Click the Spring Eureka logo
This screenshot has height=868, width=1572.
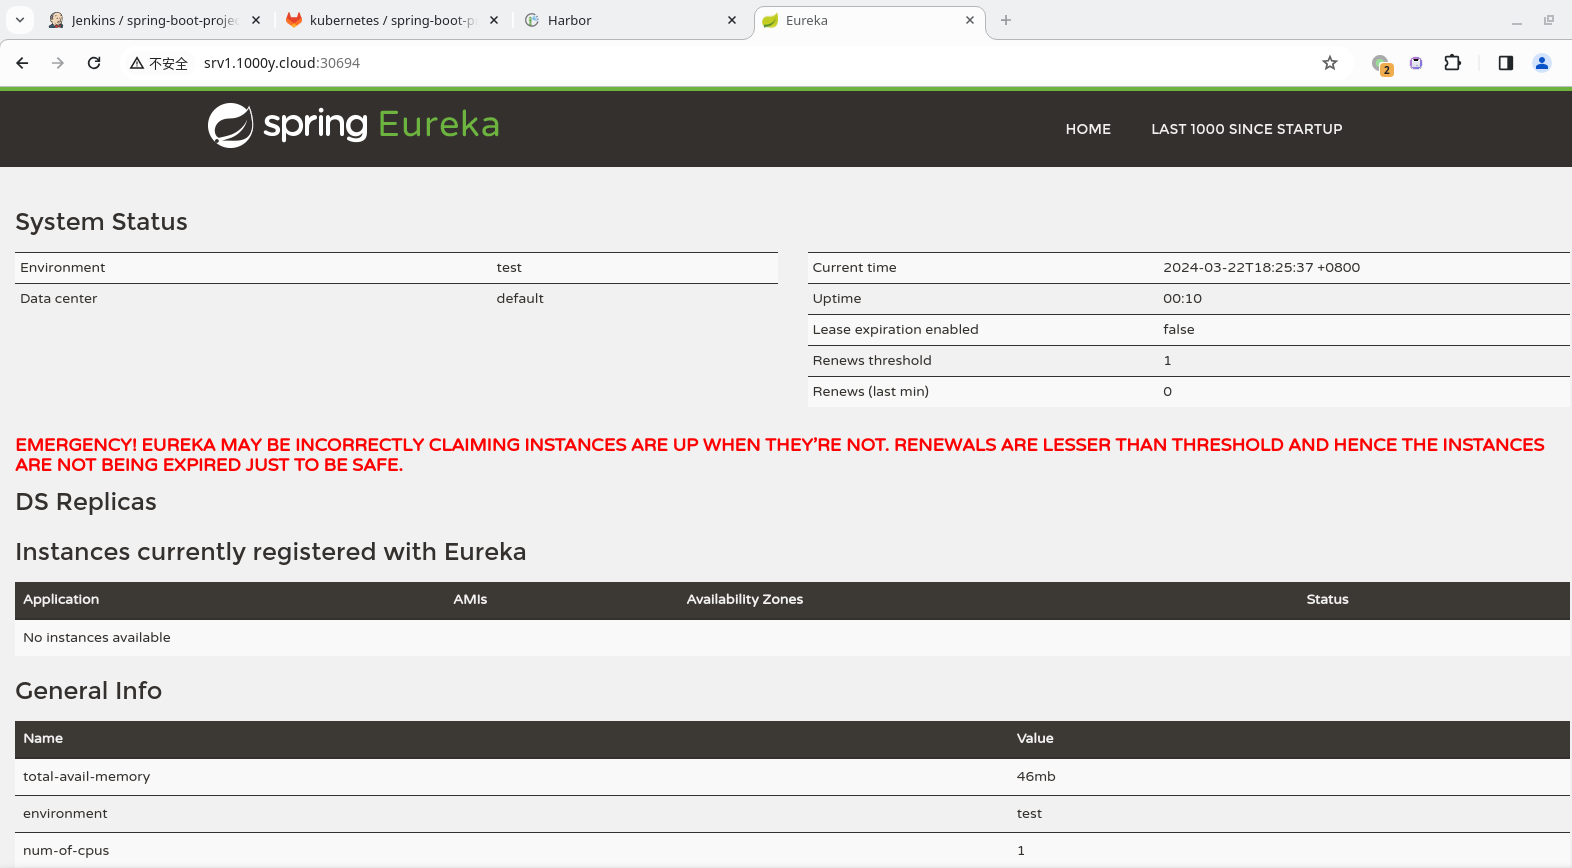(x=354, y=126)
